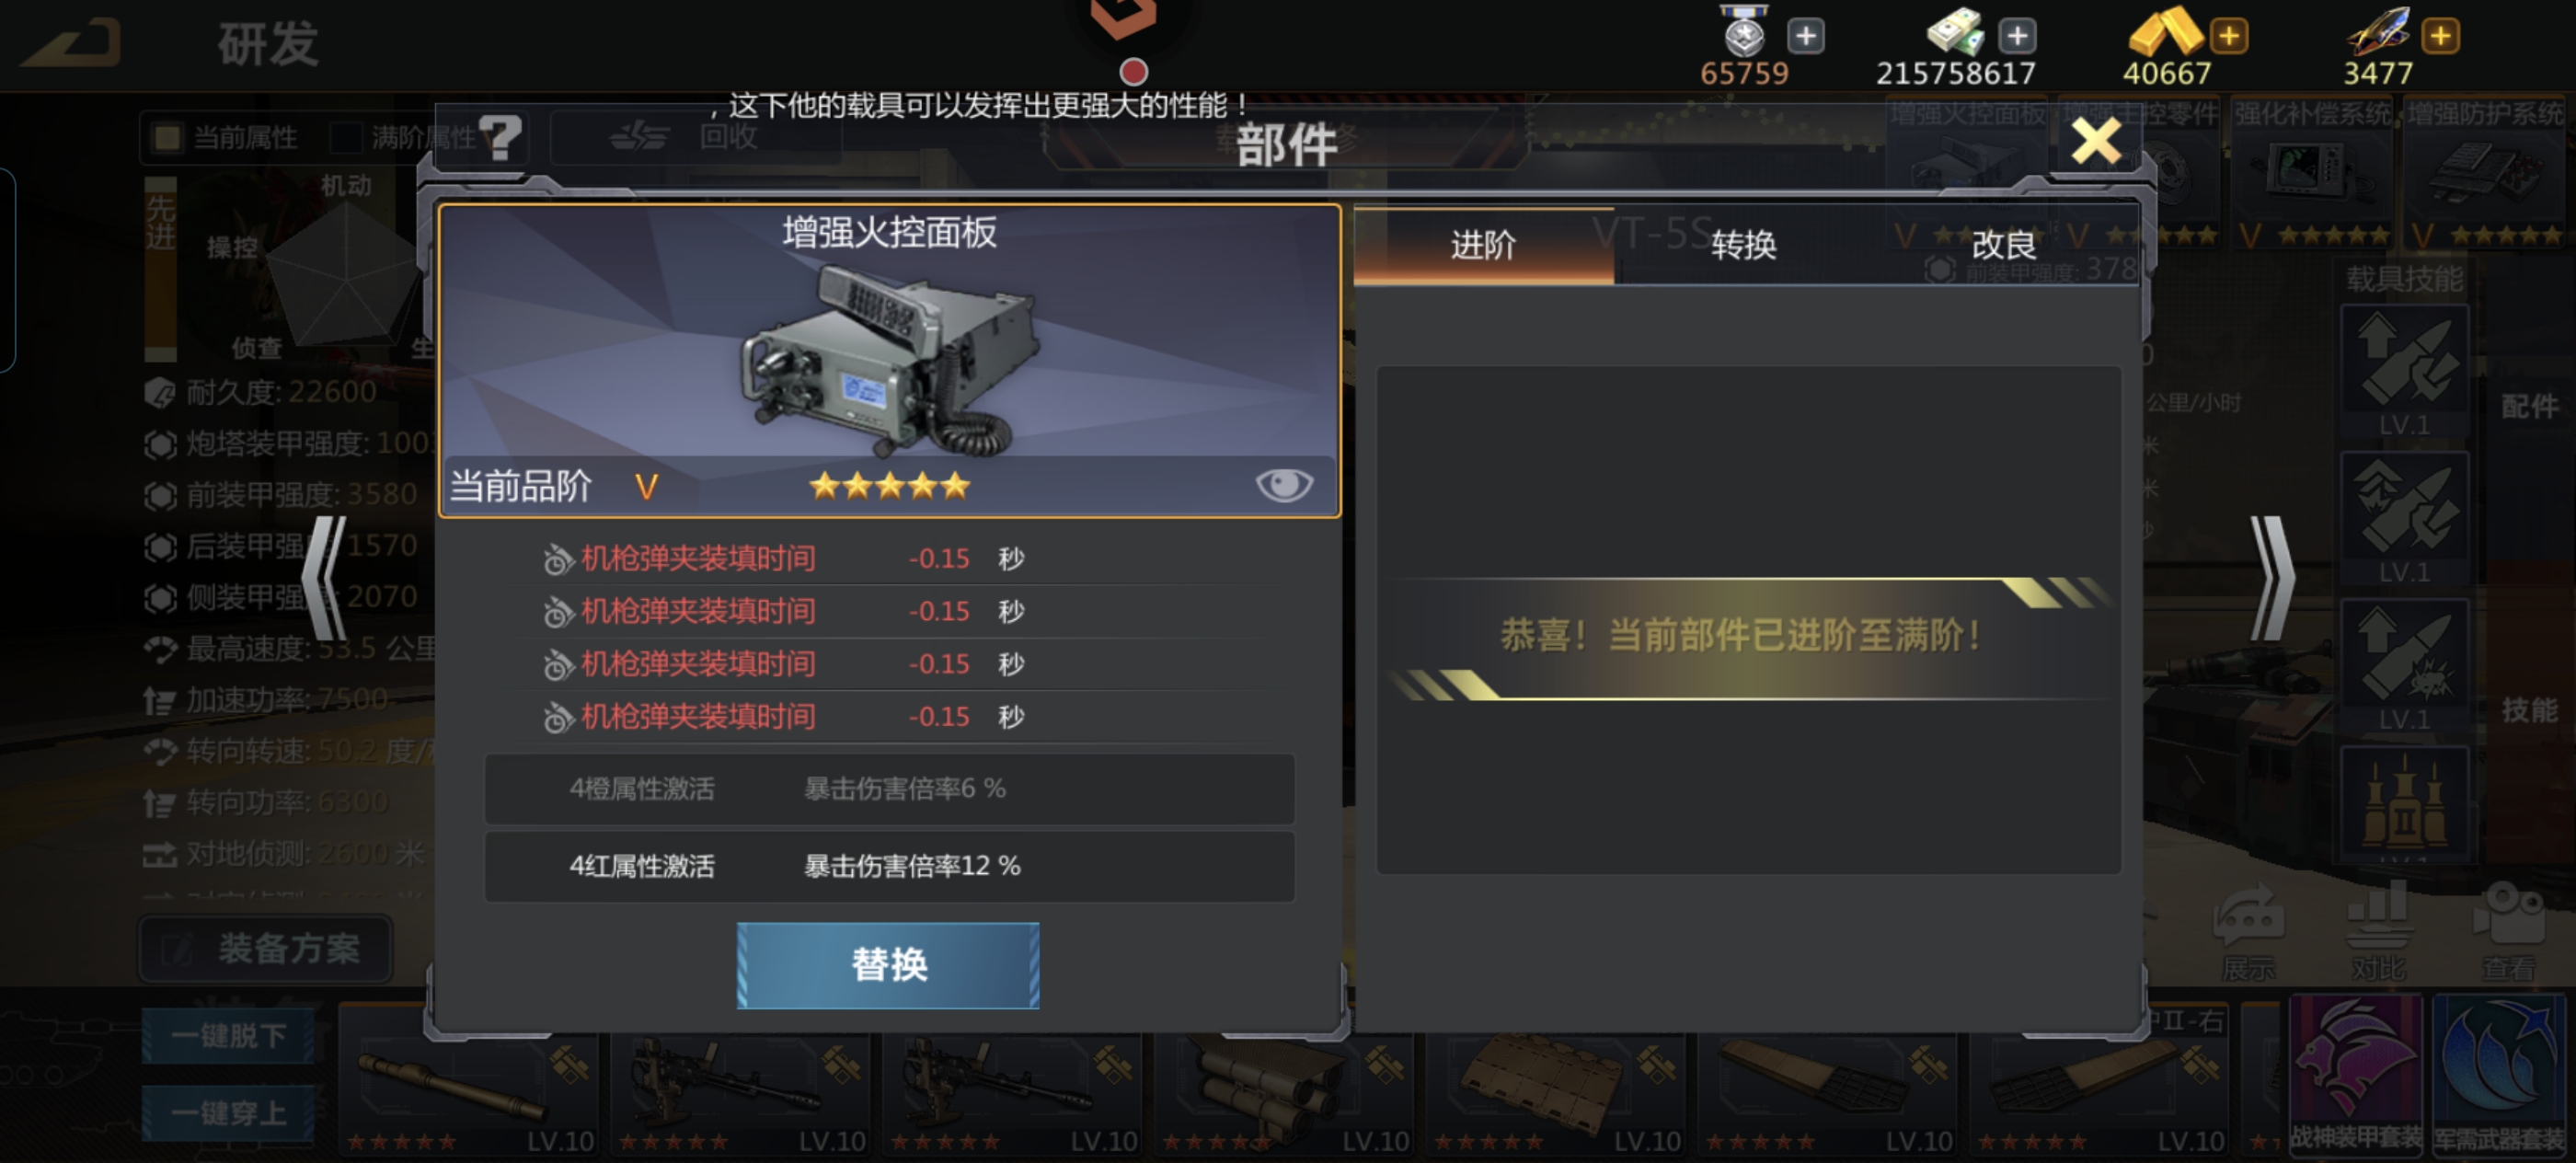
Task: Click the back arrow beside 研发
Action: click(x=72, y=43)
